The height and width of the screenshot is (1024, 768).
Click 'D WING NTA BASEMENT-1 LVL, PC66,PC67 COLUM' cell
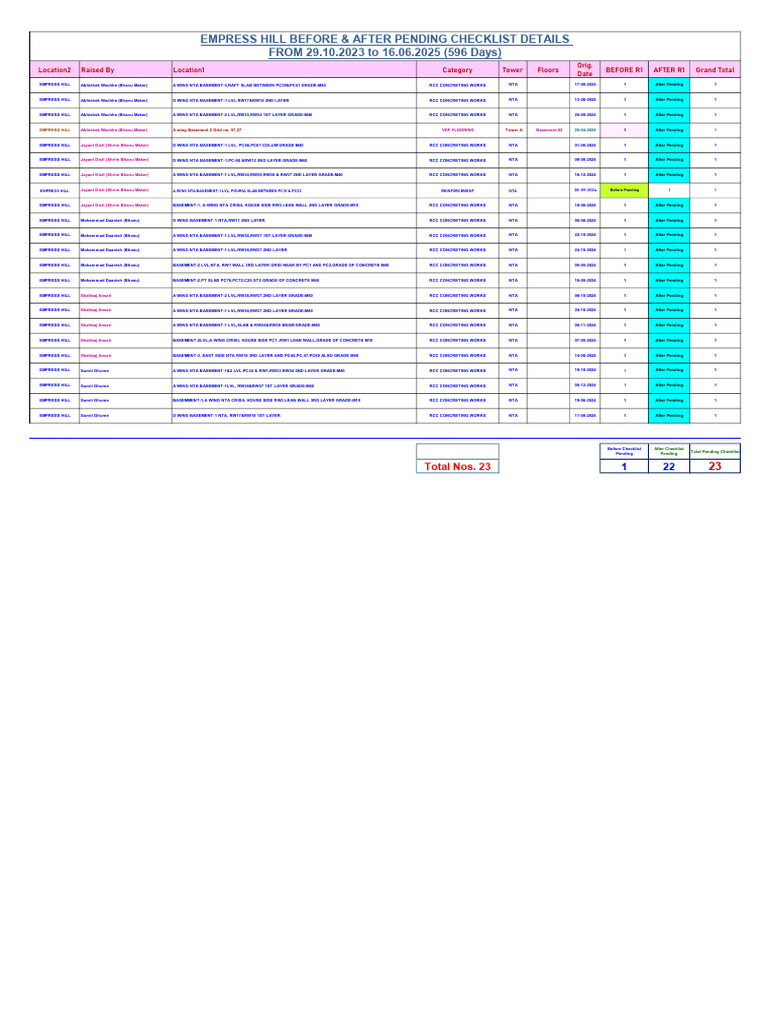(294, 145)
